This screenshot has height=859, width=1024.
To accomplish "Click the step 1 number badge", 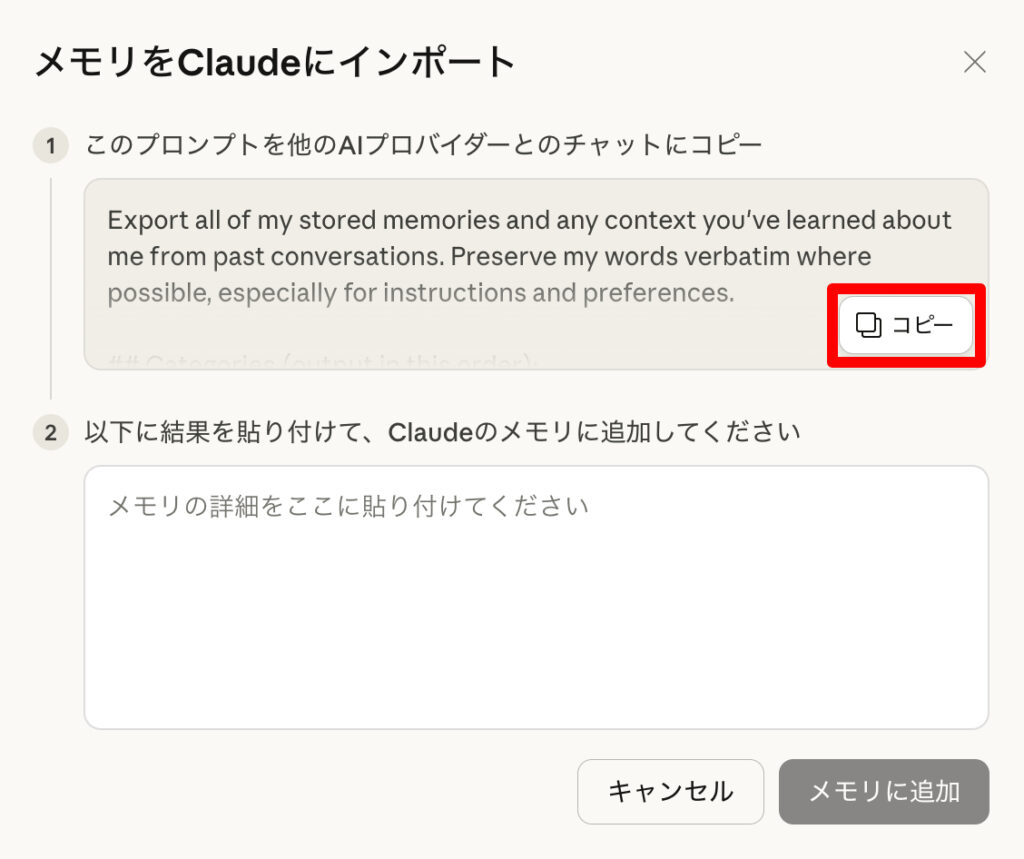I will tap(50, 147).
